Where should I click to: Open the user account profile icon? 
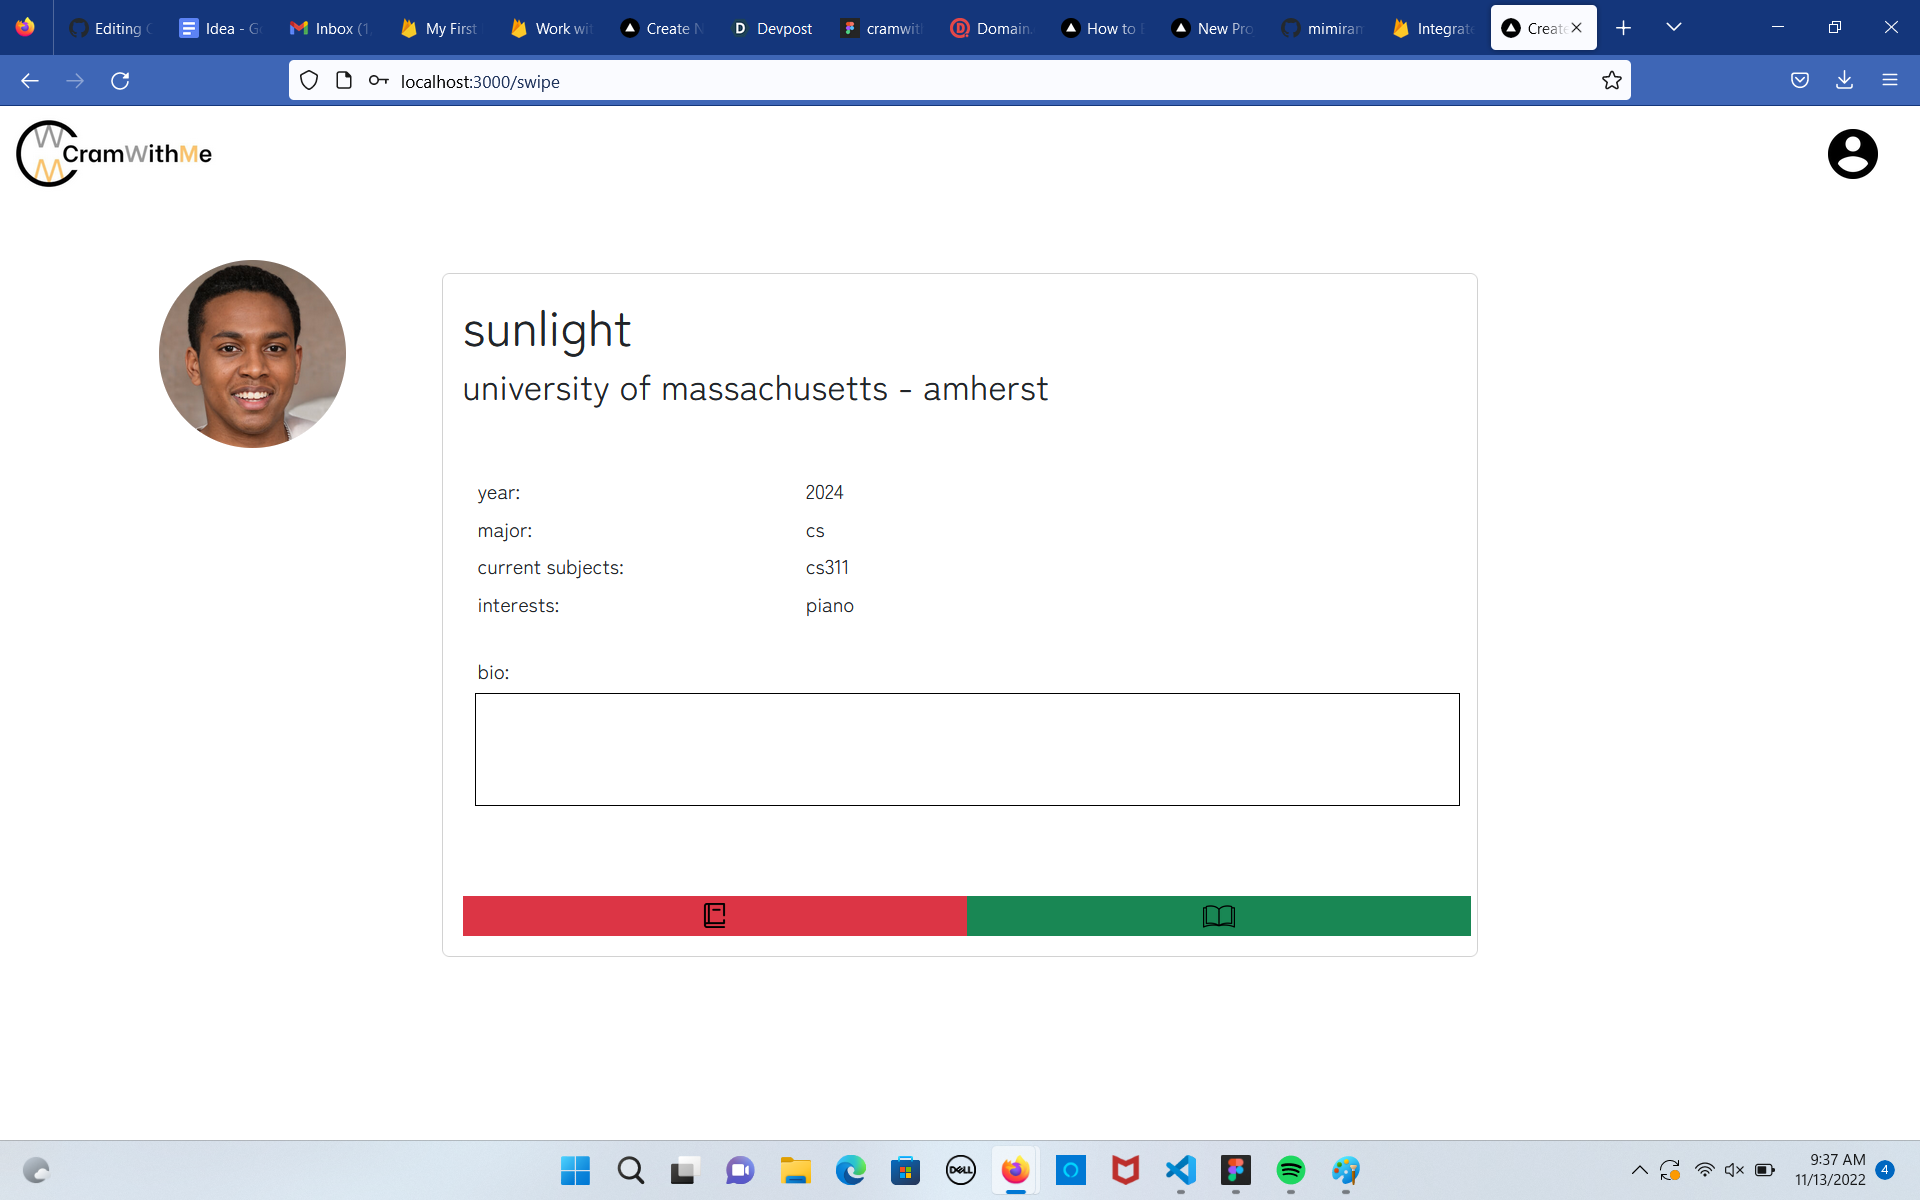pos(1852,154)
